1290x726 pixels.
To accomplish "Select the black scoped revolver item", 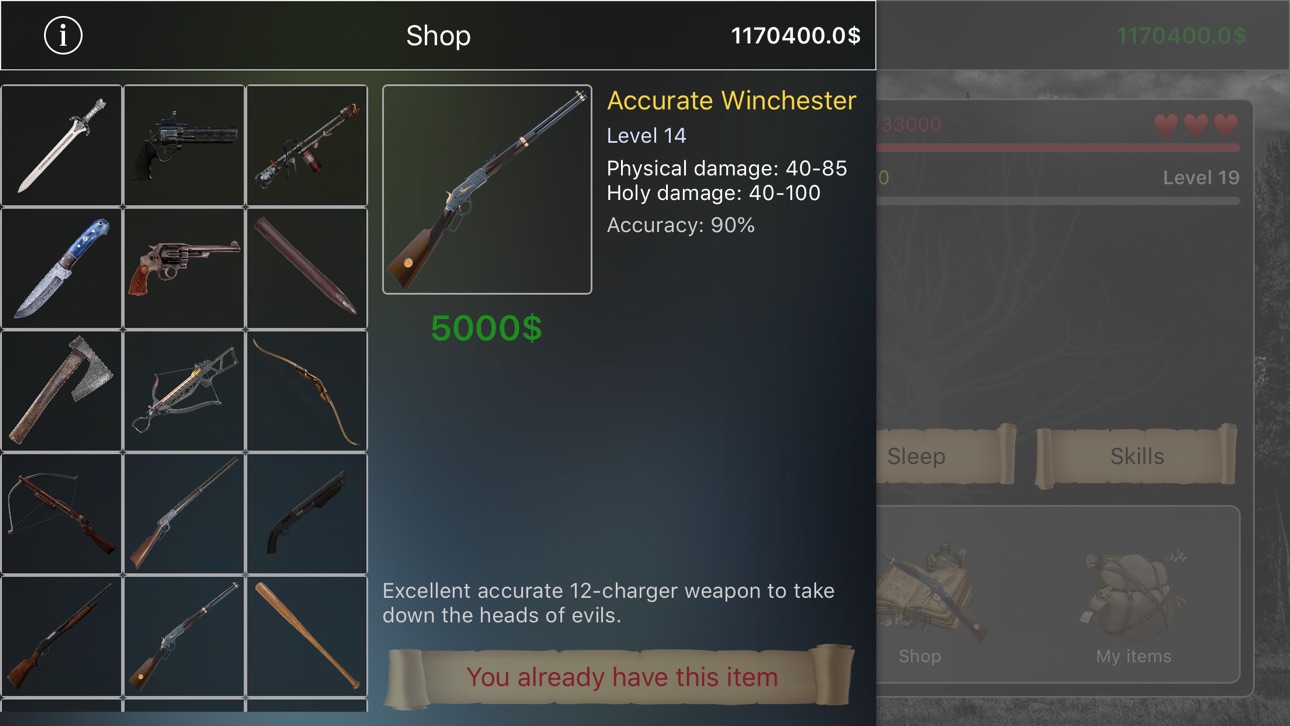I will (184, 145).
